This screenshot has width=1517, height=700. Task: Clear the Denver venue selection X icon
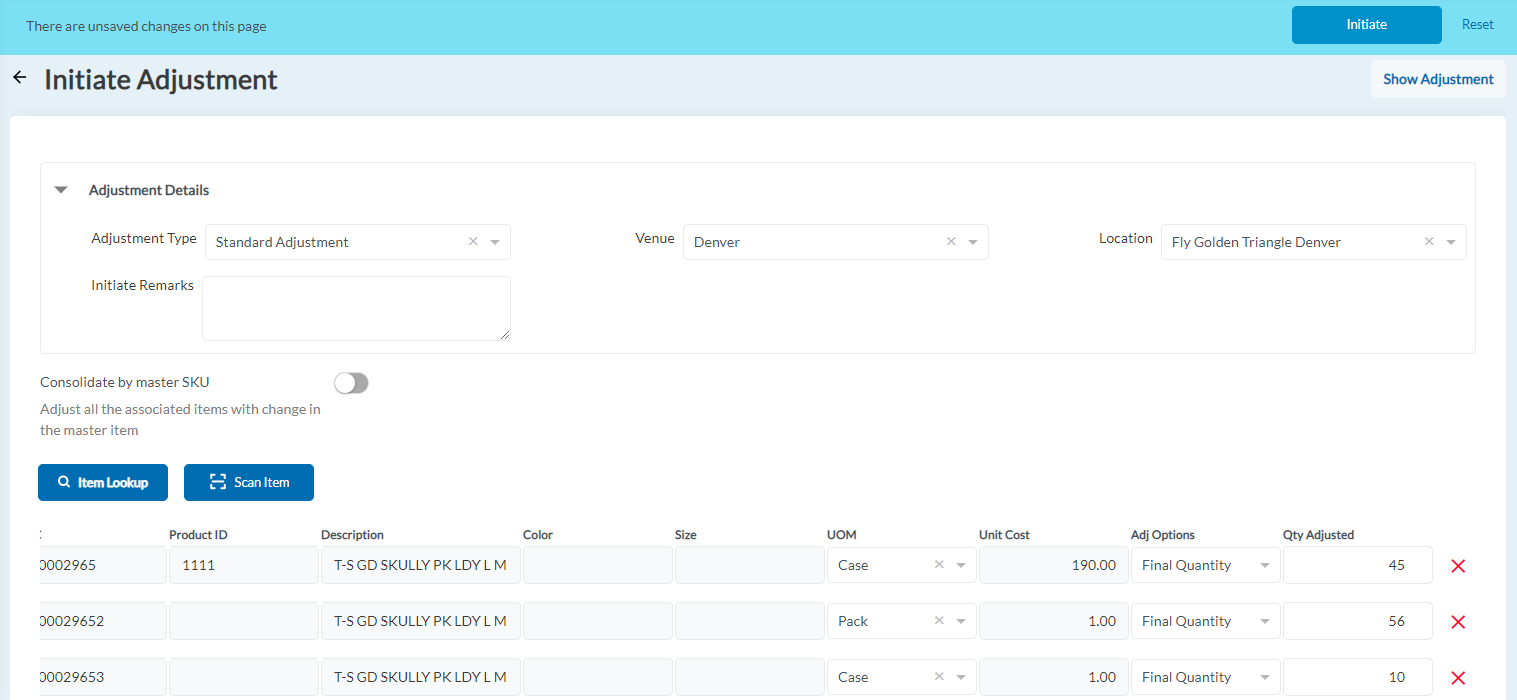point(951,241)
